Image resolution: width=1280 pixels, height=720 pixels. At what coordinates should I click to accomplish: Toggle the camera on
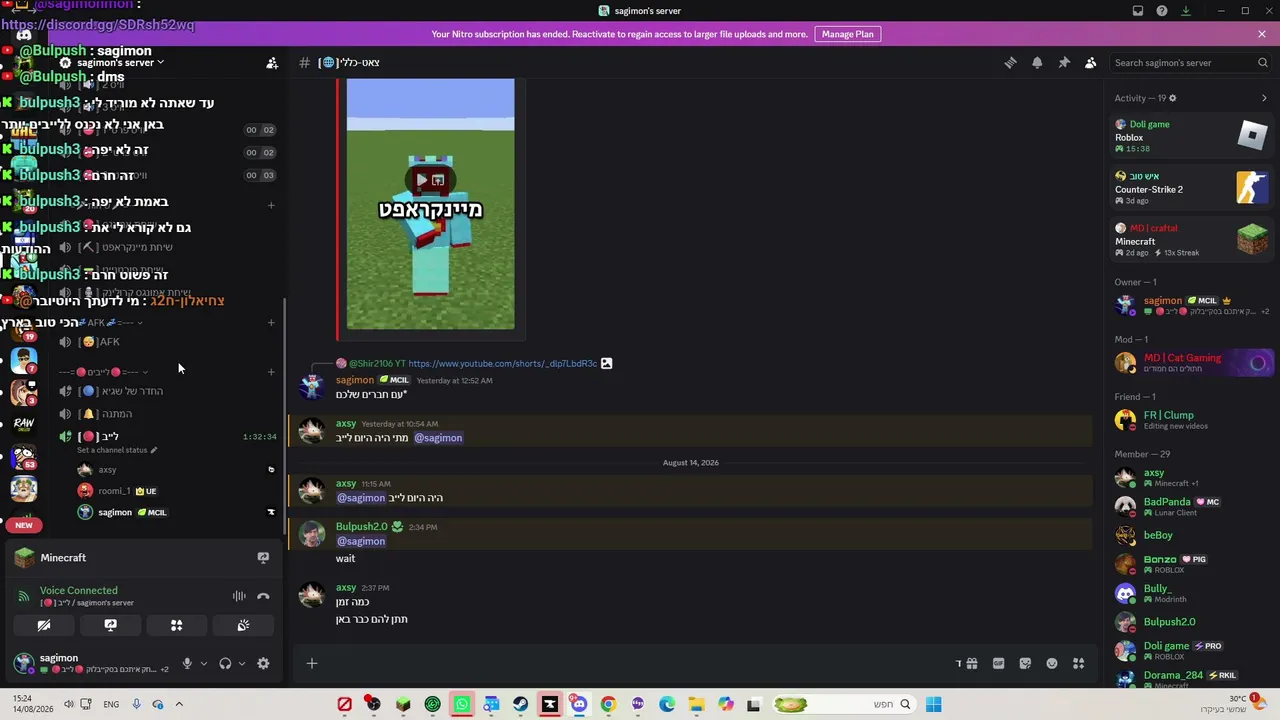point(44,625)
